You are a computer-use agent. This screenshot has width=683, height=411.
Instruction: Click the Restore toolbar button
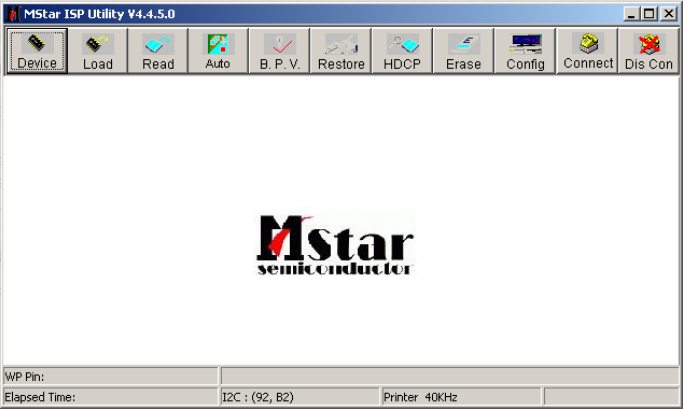click(341, 51)
